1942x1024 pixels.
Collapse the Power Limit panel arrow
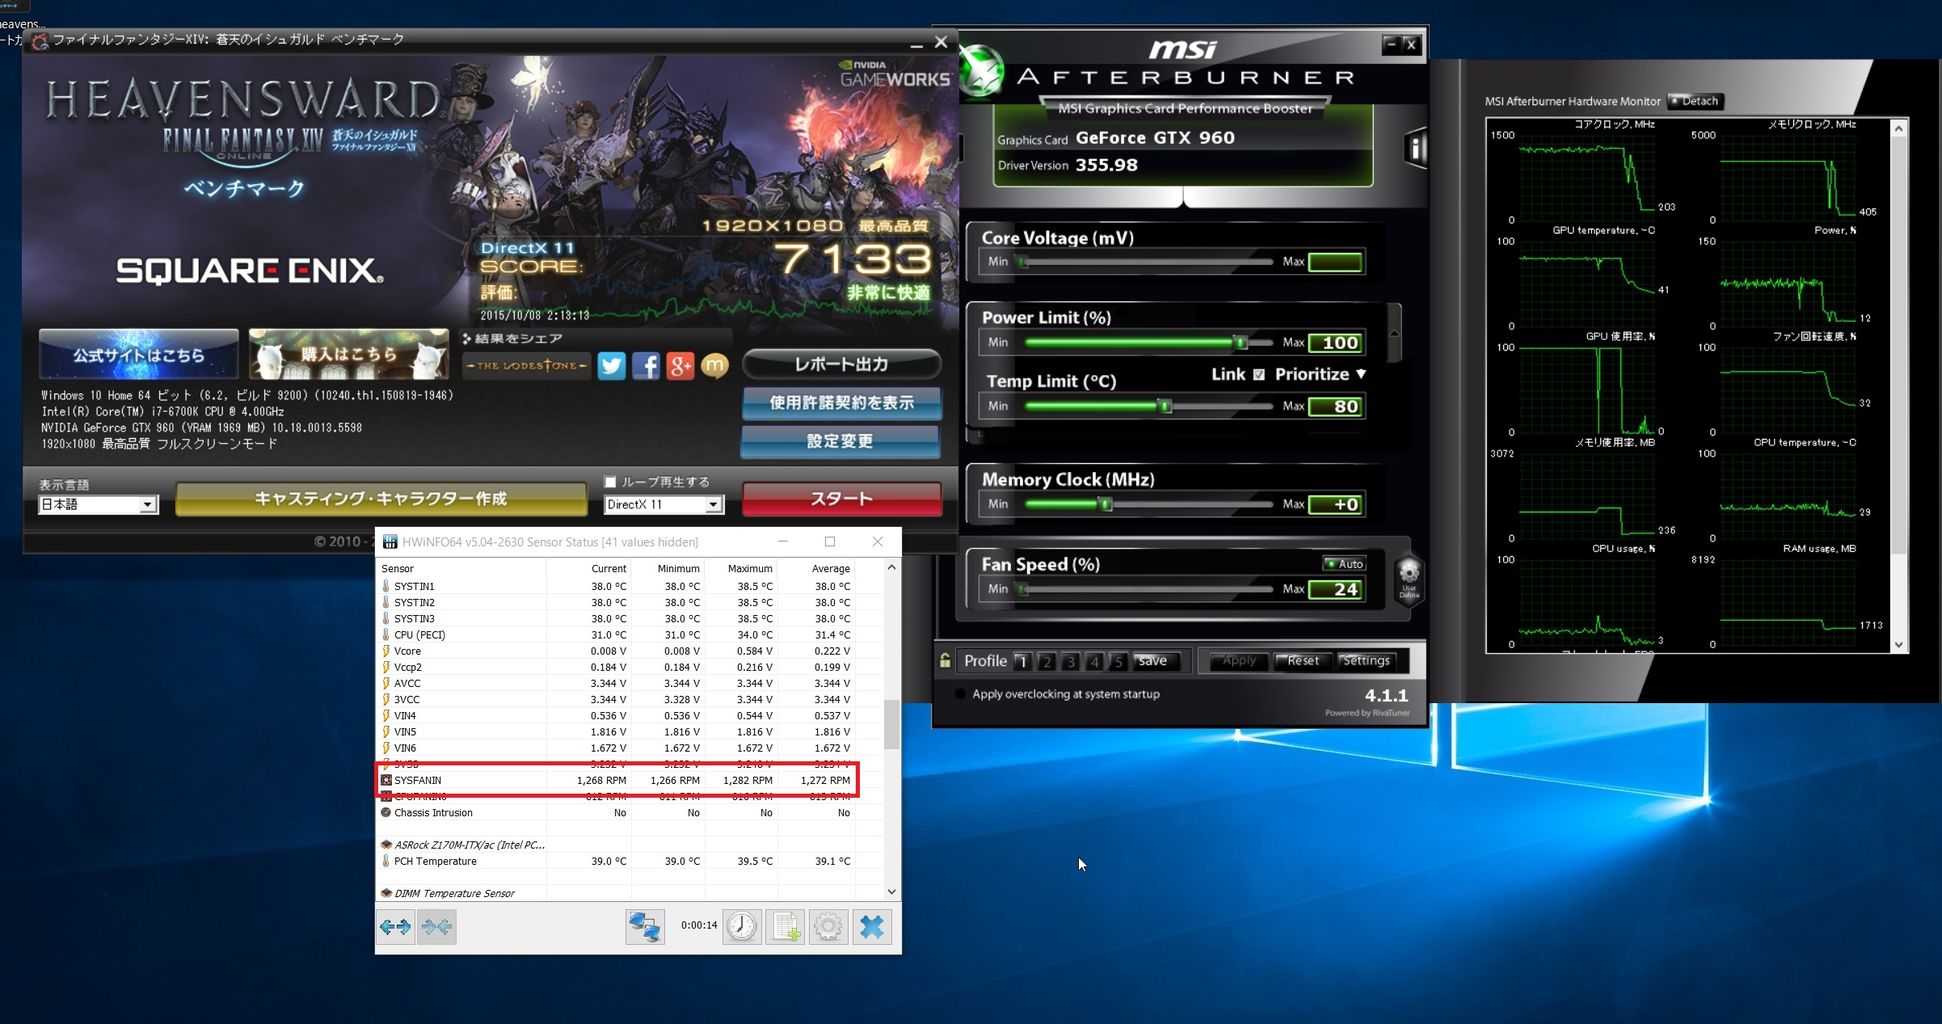[1394, 333]
